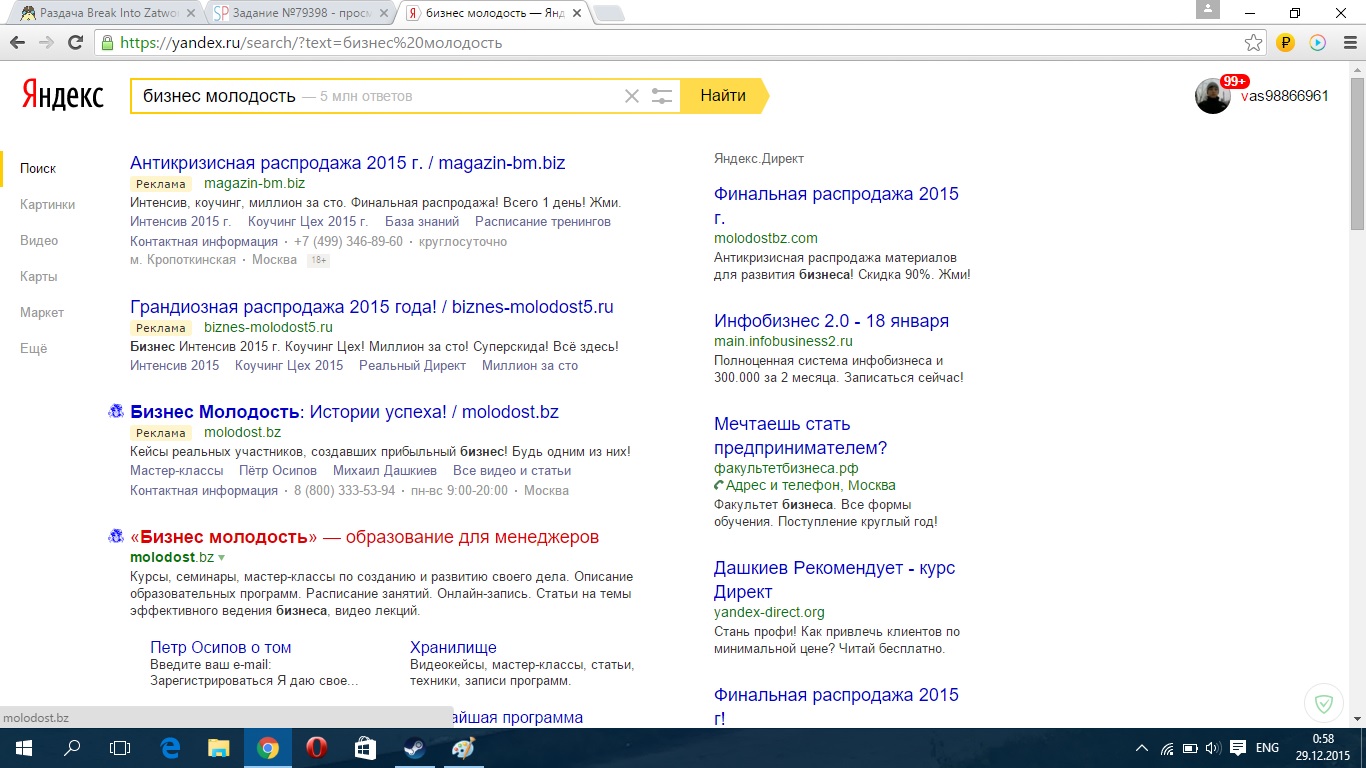Expand 'Ещё' in the left sidebar
Image resolution: width=1366 pixels, height=768 pixels.
click(x=33, y=349)
